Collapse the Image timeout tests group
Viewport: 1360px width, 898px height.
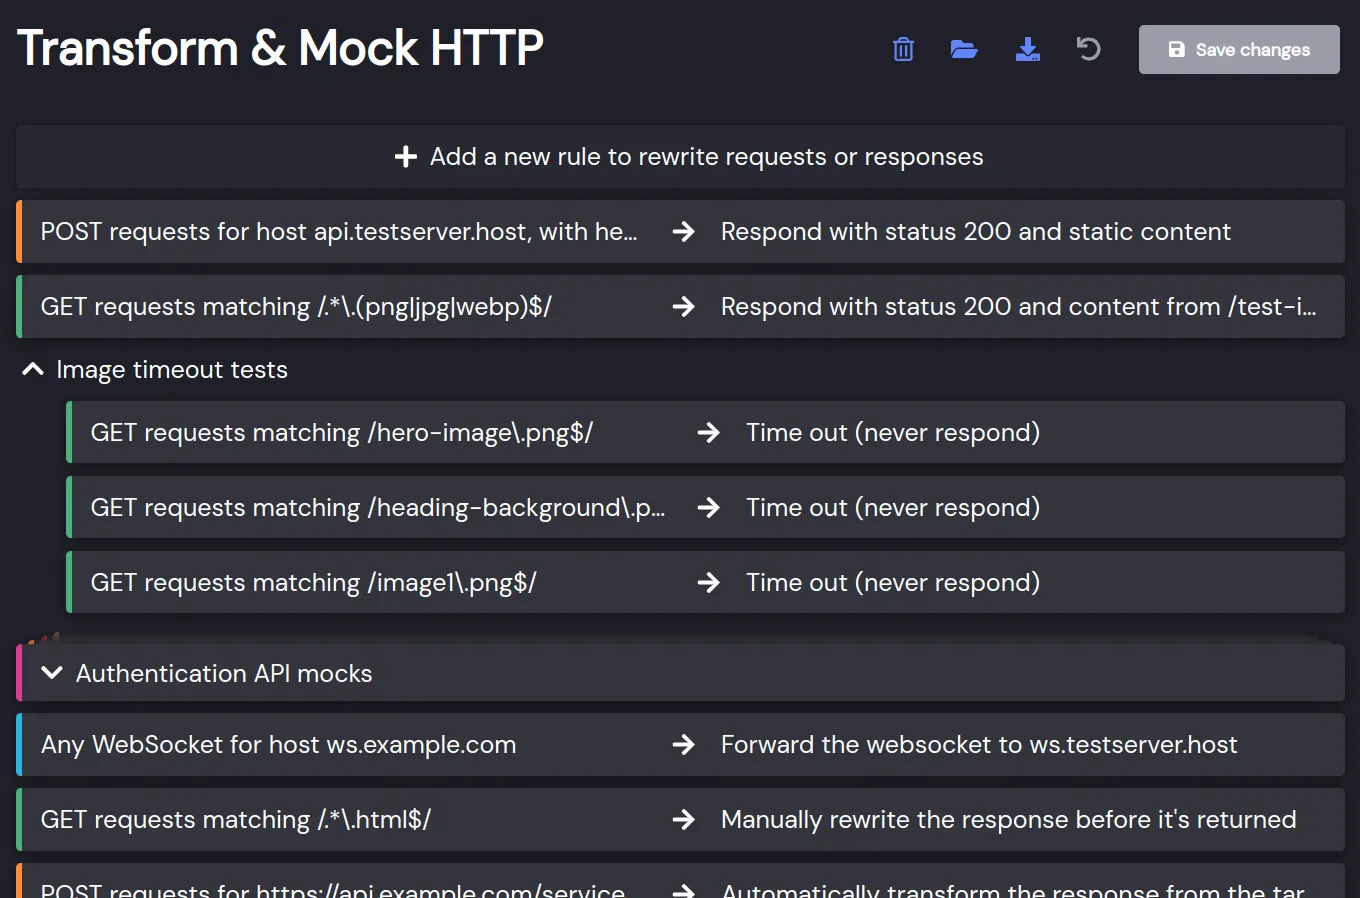[33, 370]
